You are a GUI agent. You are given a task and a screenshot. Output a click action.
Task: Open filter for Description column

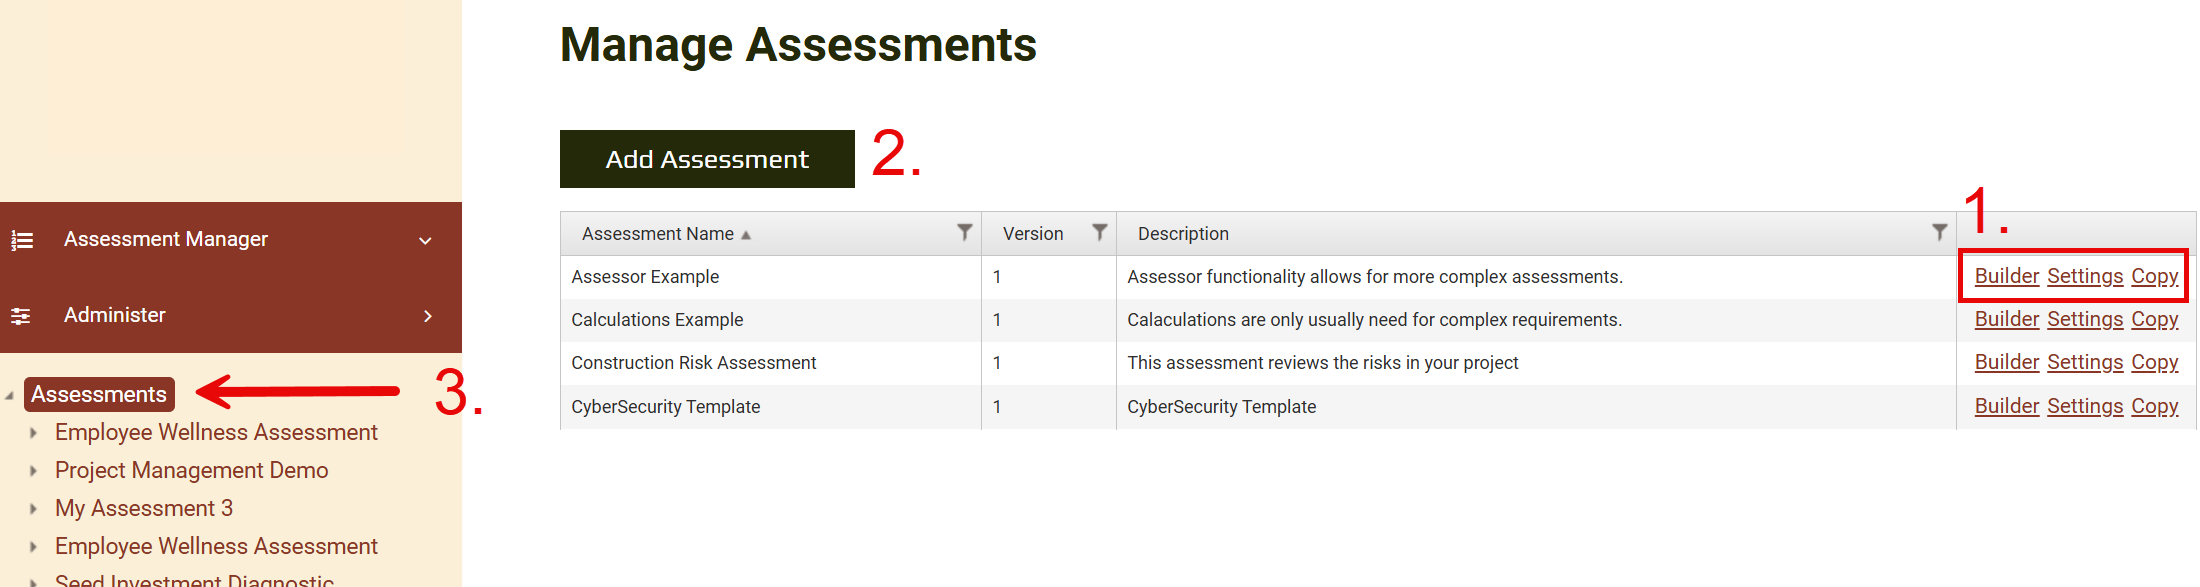(x=1939, y=232)
